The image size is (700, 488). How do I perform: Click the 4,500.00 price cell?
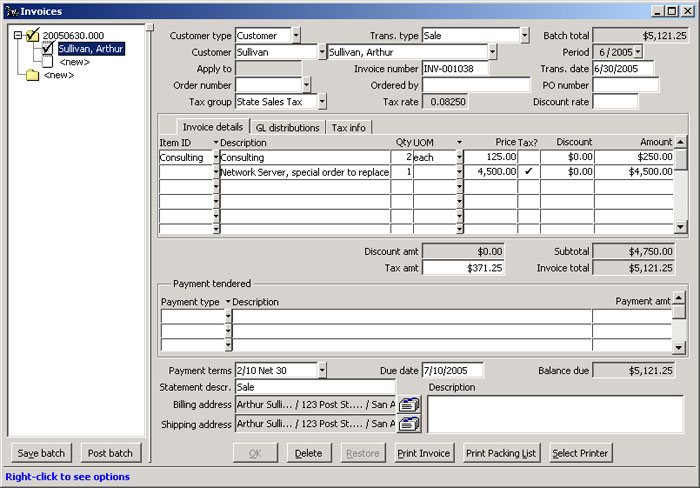pyautogui.click(x=491, y=171)
